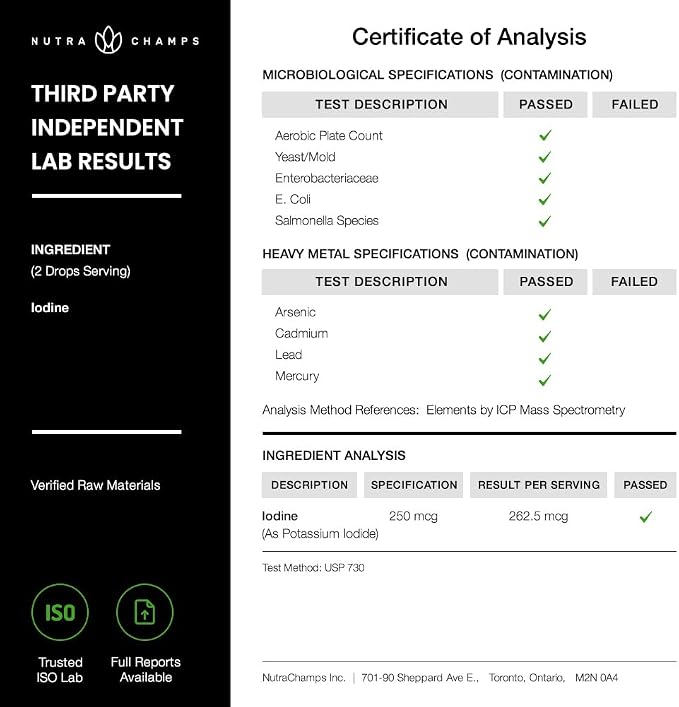
Task: Click the Mercury green checkmark
Action: (x=545, y=381)
